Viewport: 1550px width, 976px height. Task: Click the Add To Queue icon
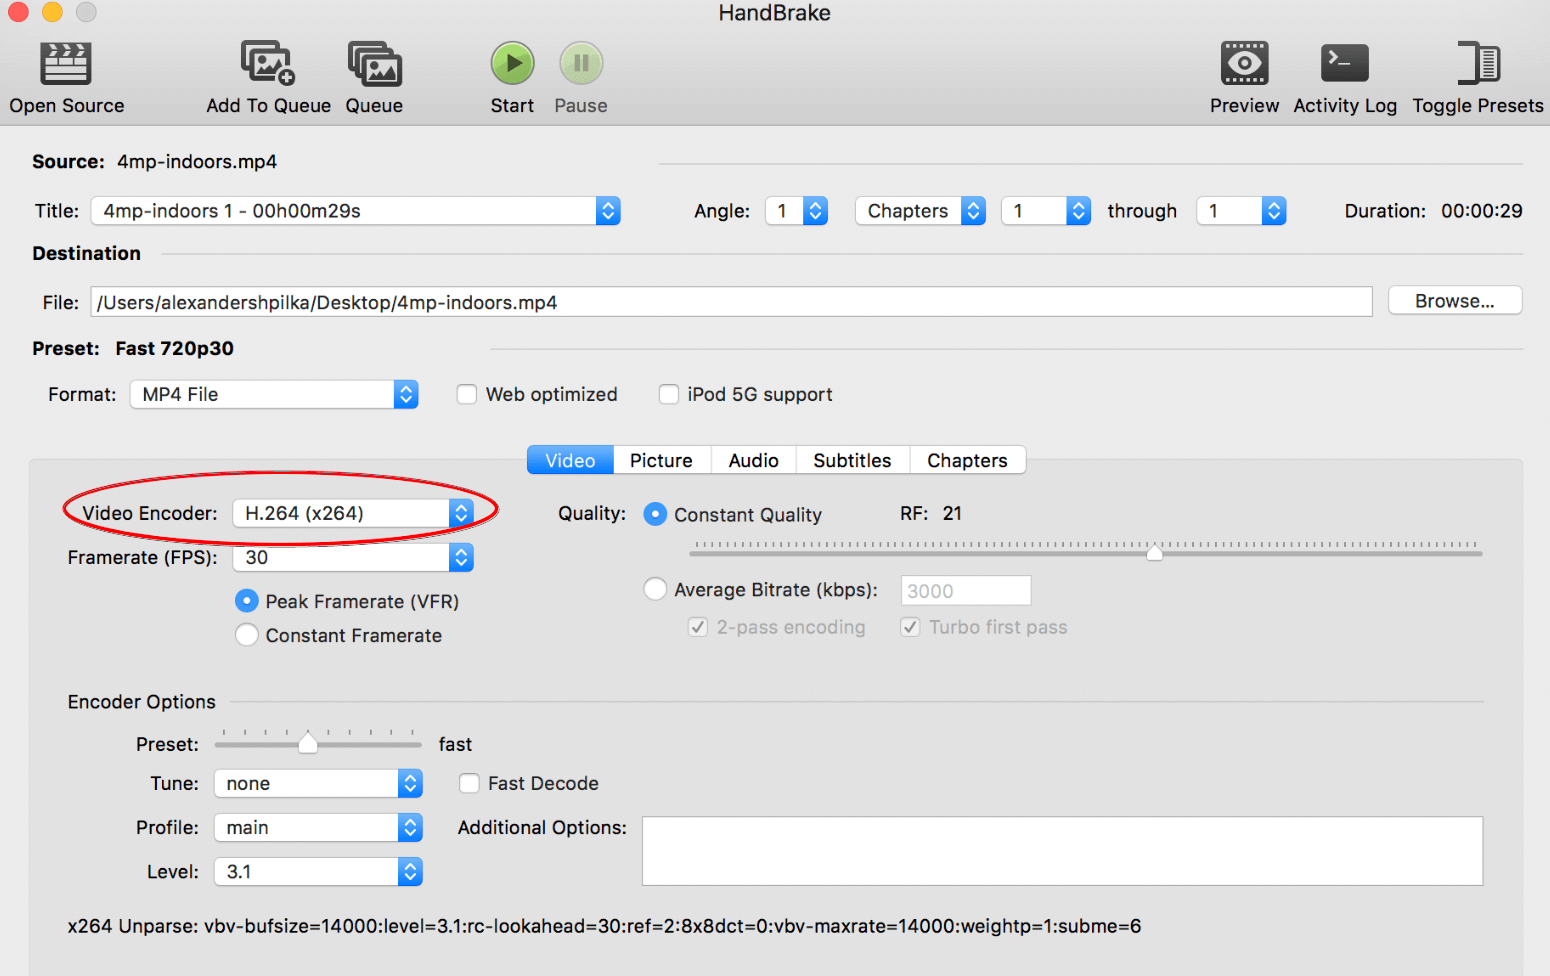[268, 64]
